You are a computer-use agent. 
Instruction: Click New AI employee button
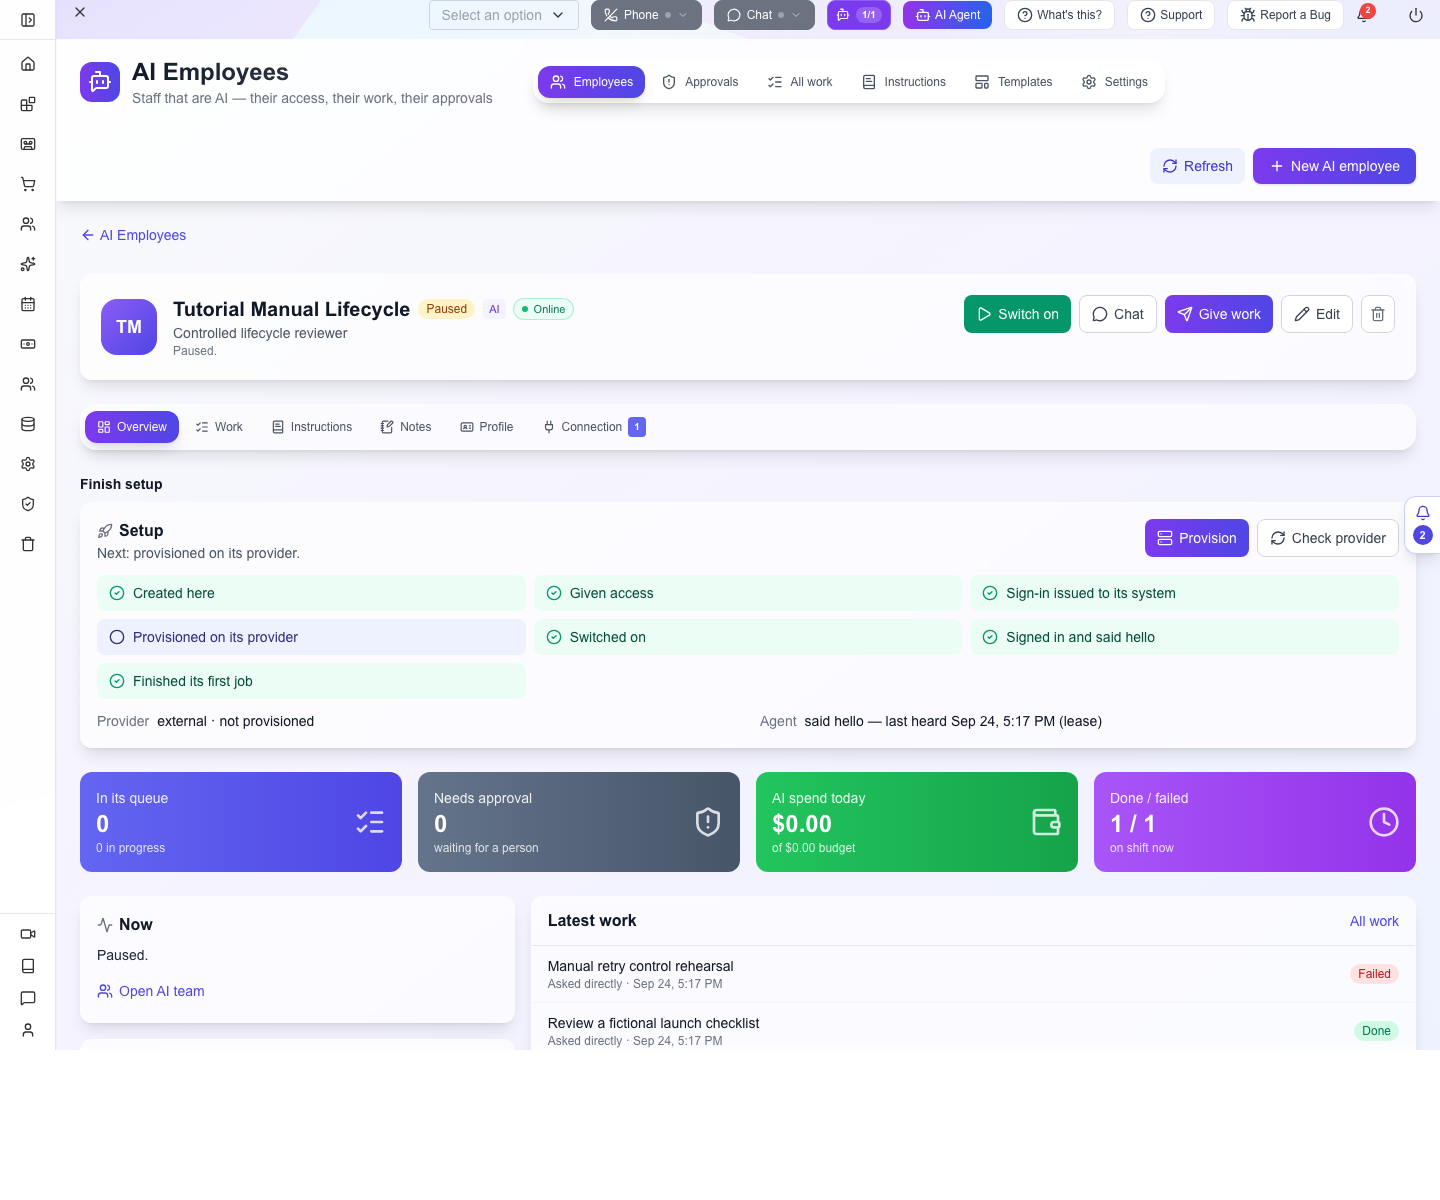point(1334,166)
